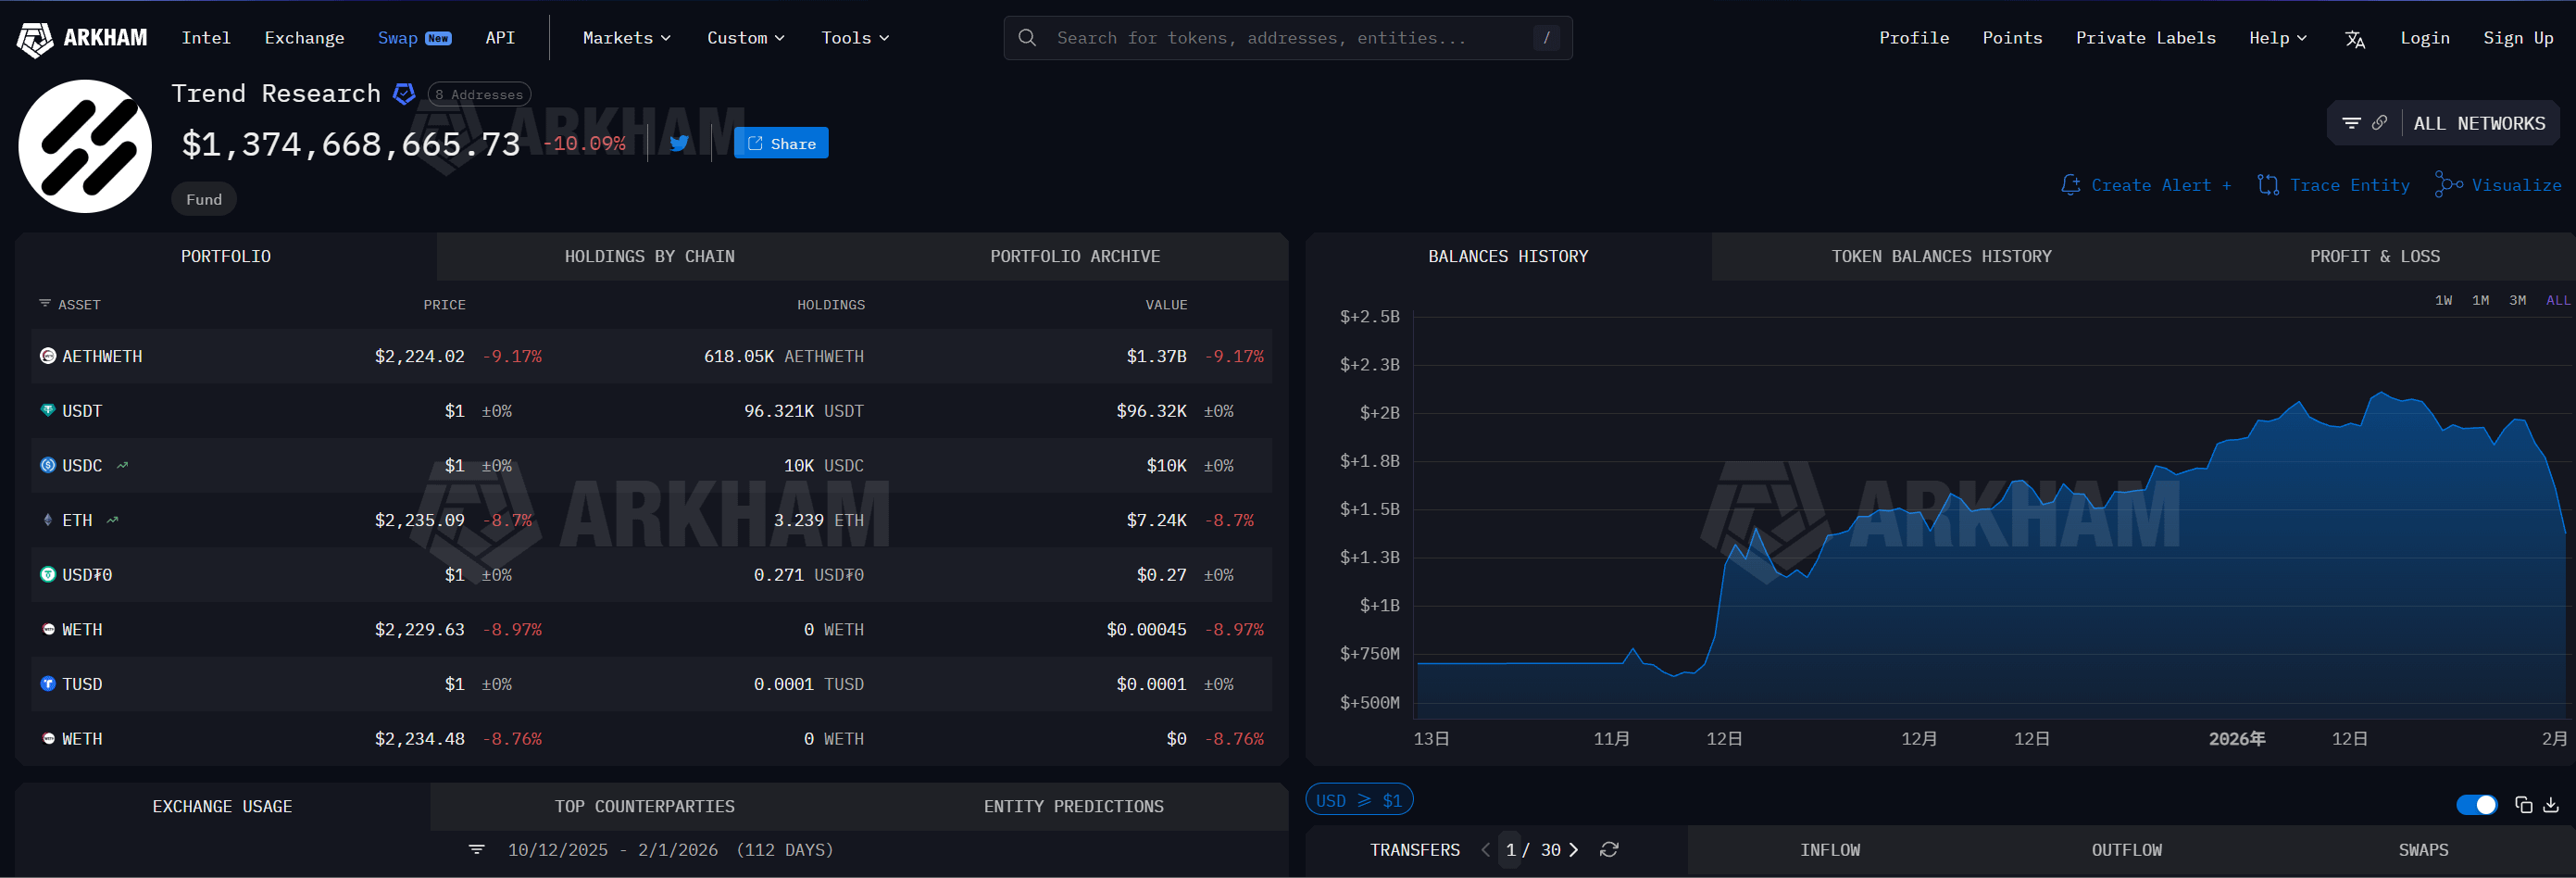The width and height of the screenshot is (2576, 878).
Task: Click the 8 Addresses badge
Action: click(479, 94)
